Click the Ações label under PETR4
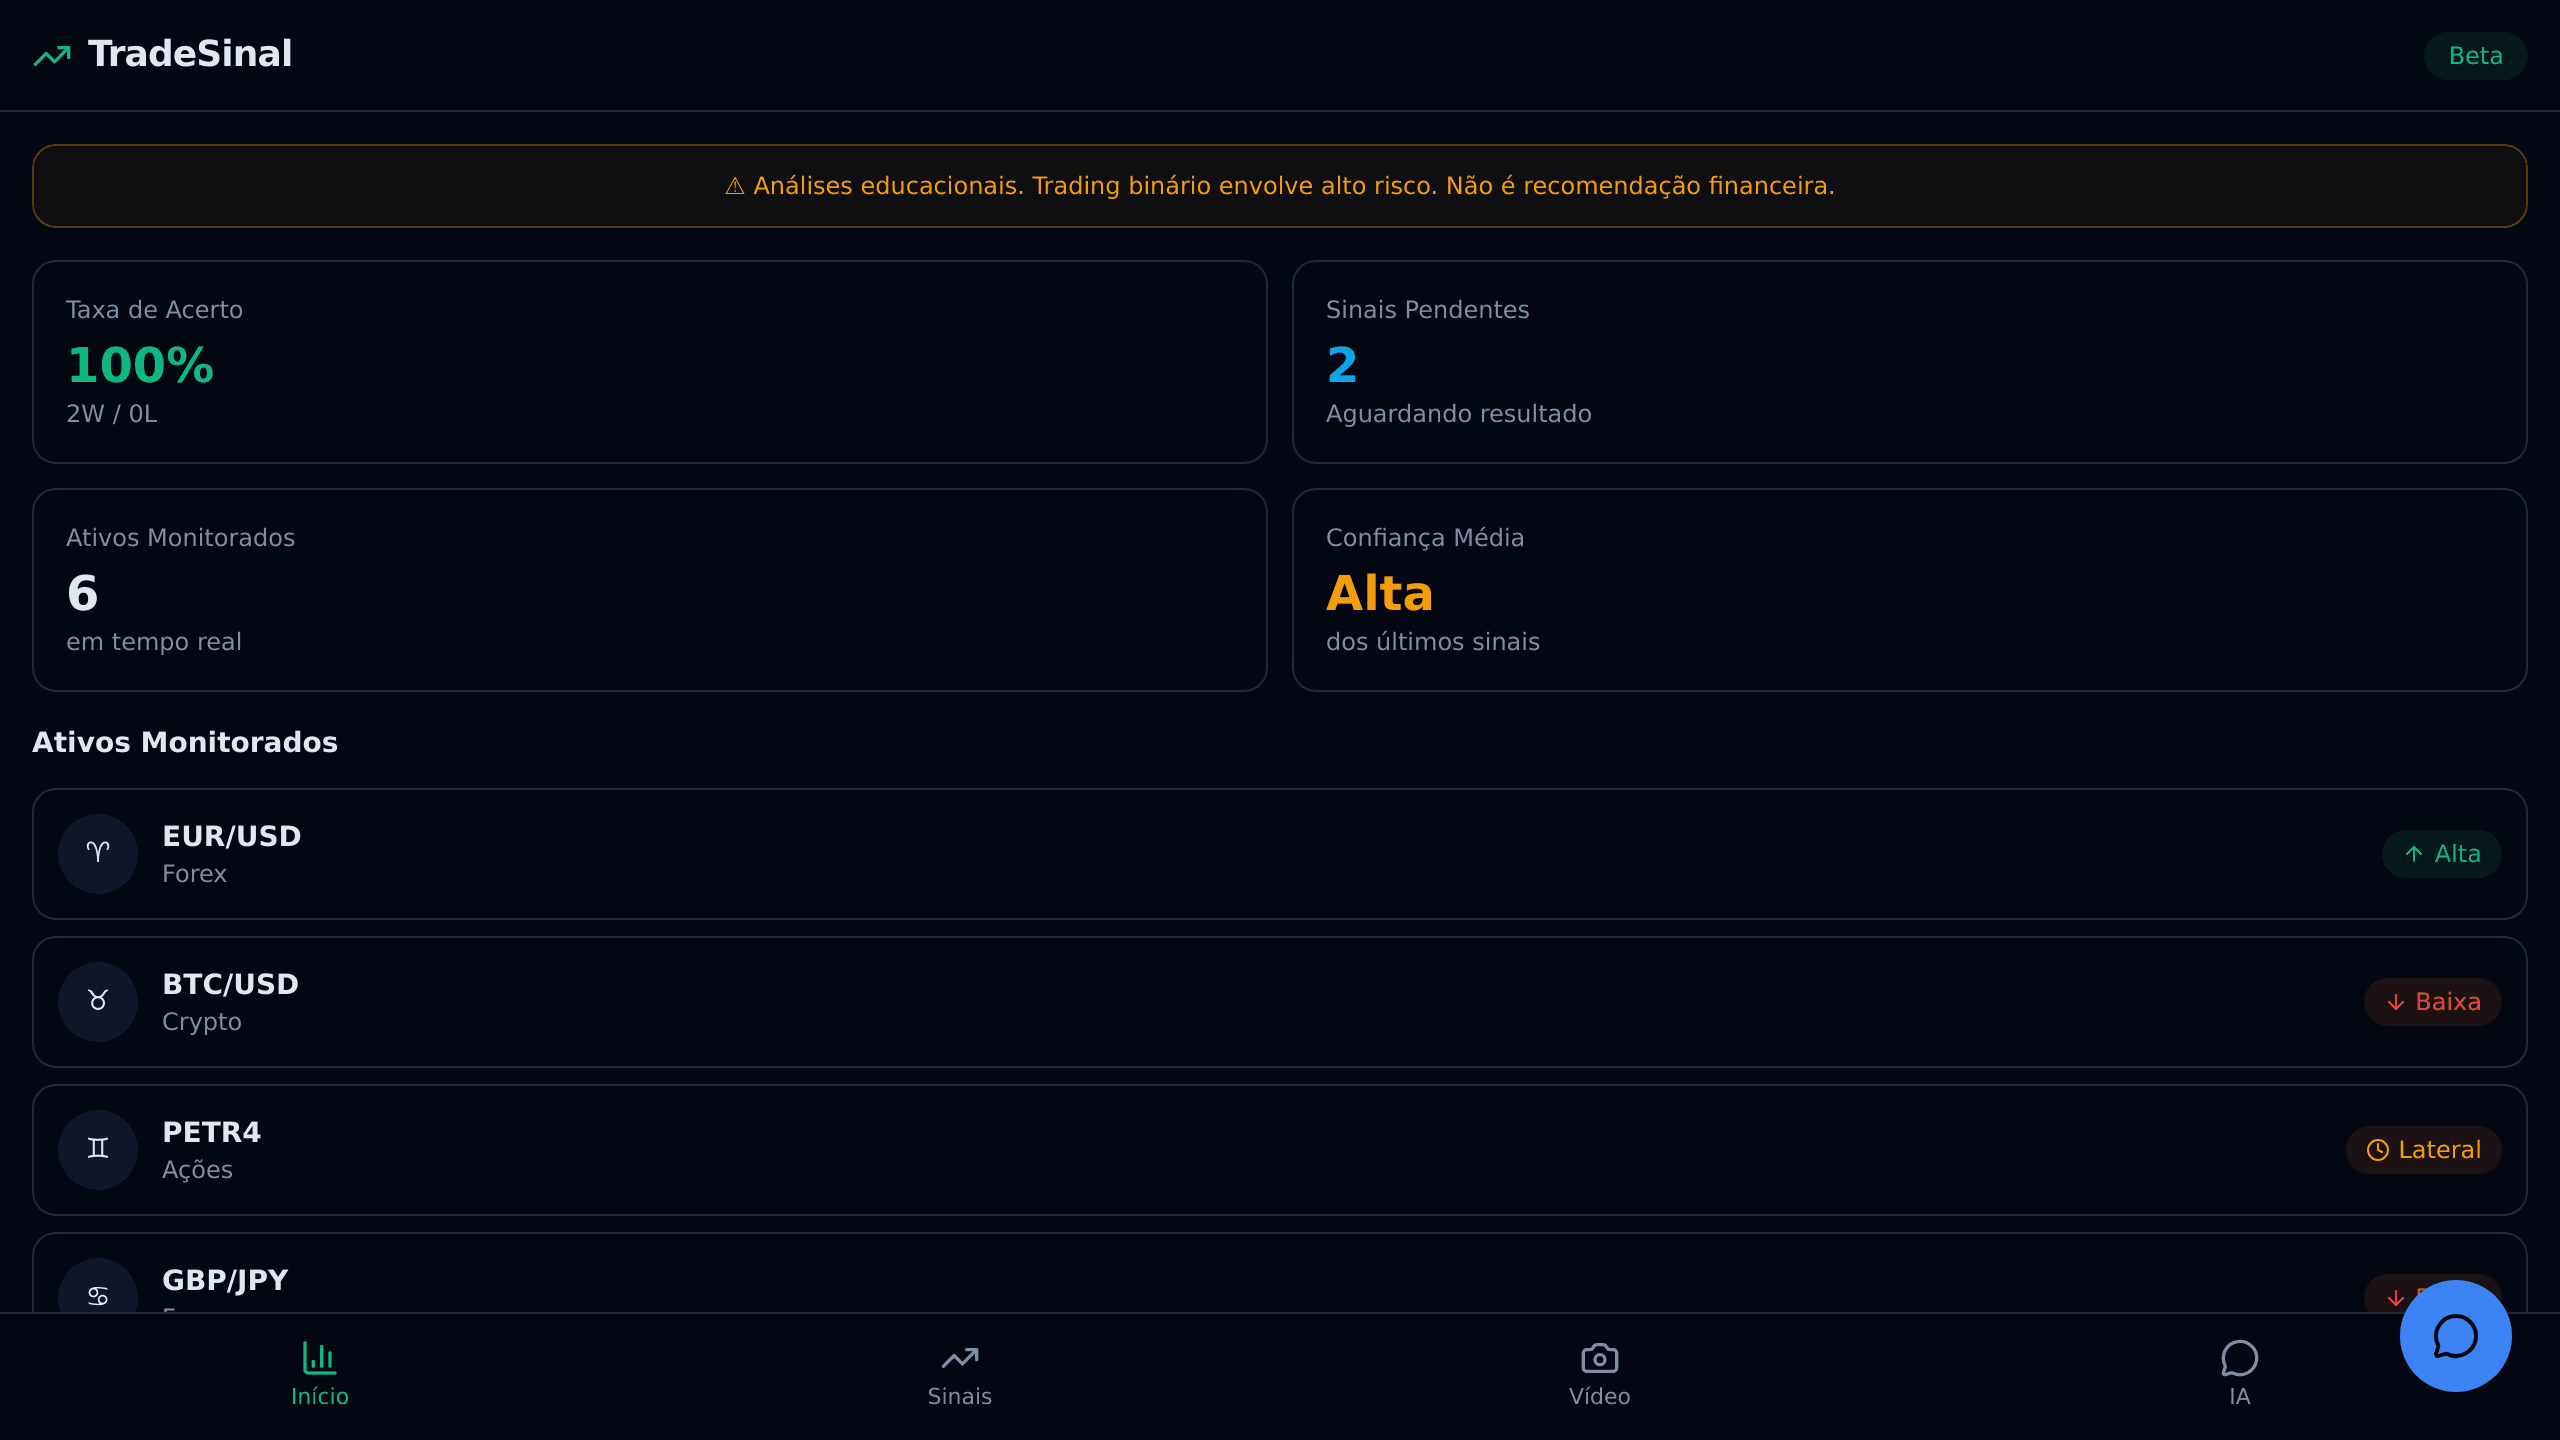Viewport: 2560px width, 1440px height. 197,1170
